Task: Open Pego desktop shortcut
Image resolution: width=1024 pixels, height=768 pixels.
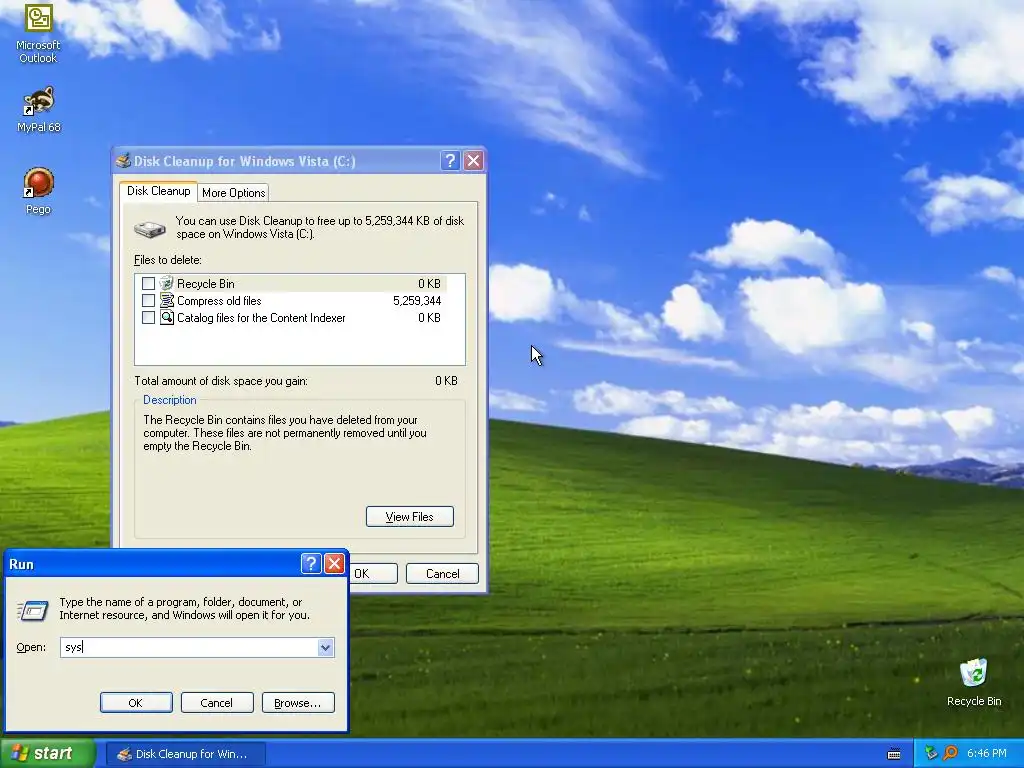Action: (39, 191)
